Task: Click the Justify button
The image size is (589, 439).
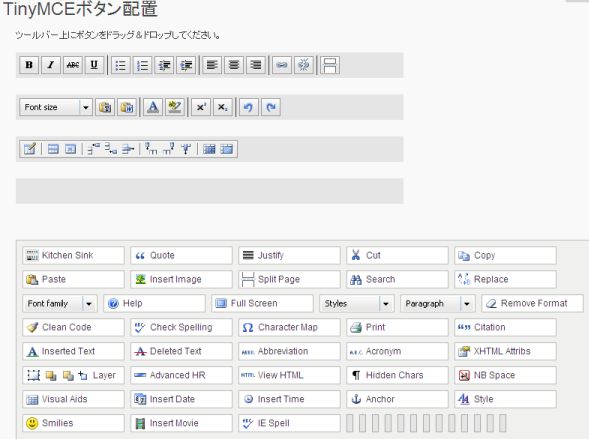Action: click(289, 255)
